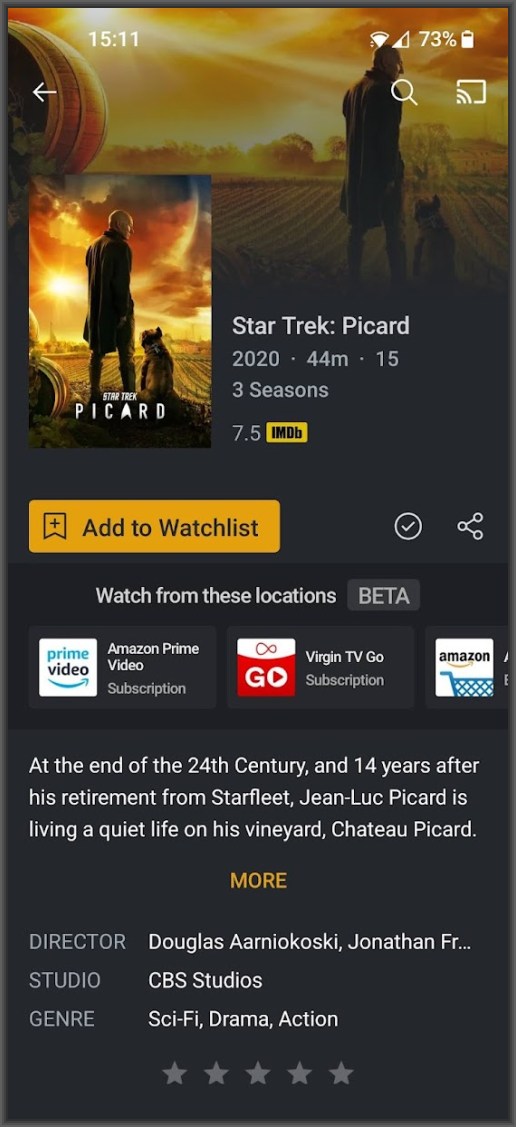Open the Amazon store cart tile
Viewport: 516px width, 1127px height.
(x=464, y=668)
